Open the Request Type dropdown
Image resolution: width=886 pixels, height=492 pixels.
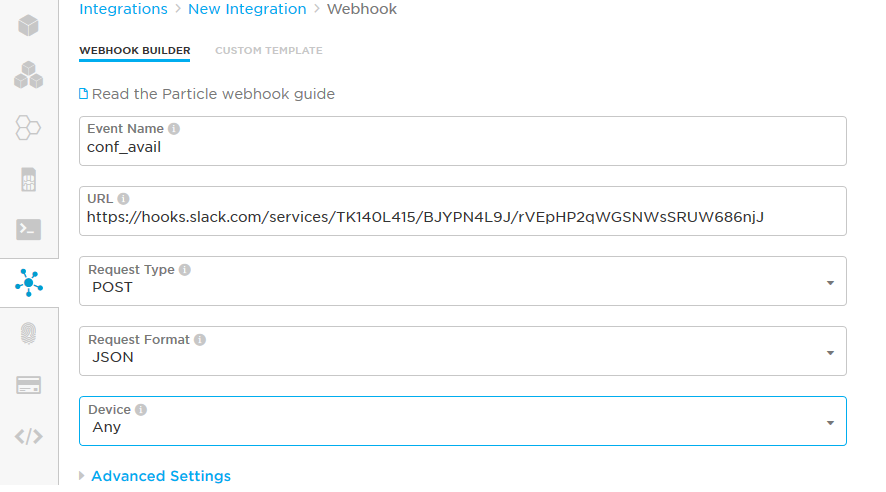tap(462, 281)
